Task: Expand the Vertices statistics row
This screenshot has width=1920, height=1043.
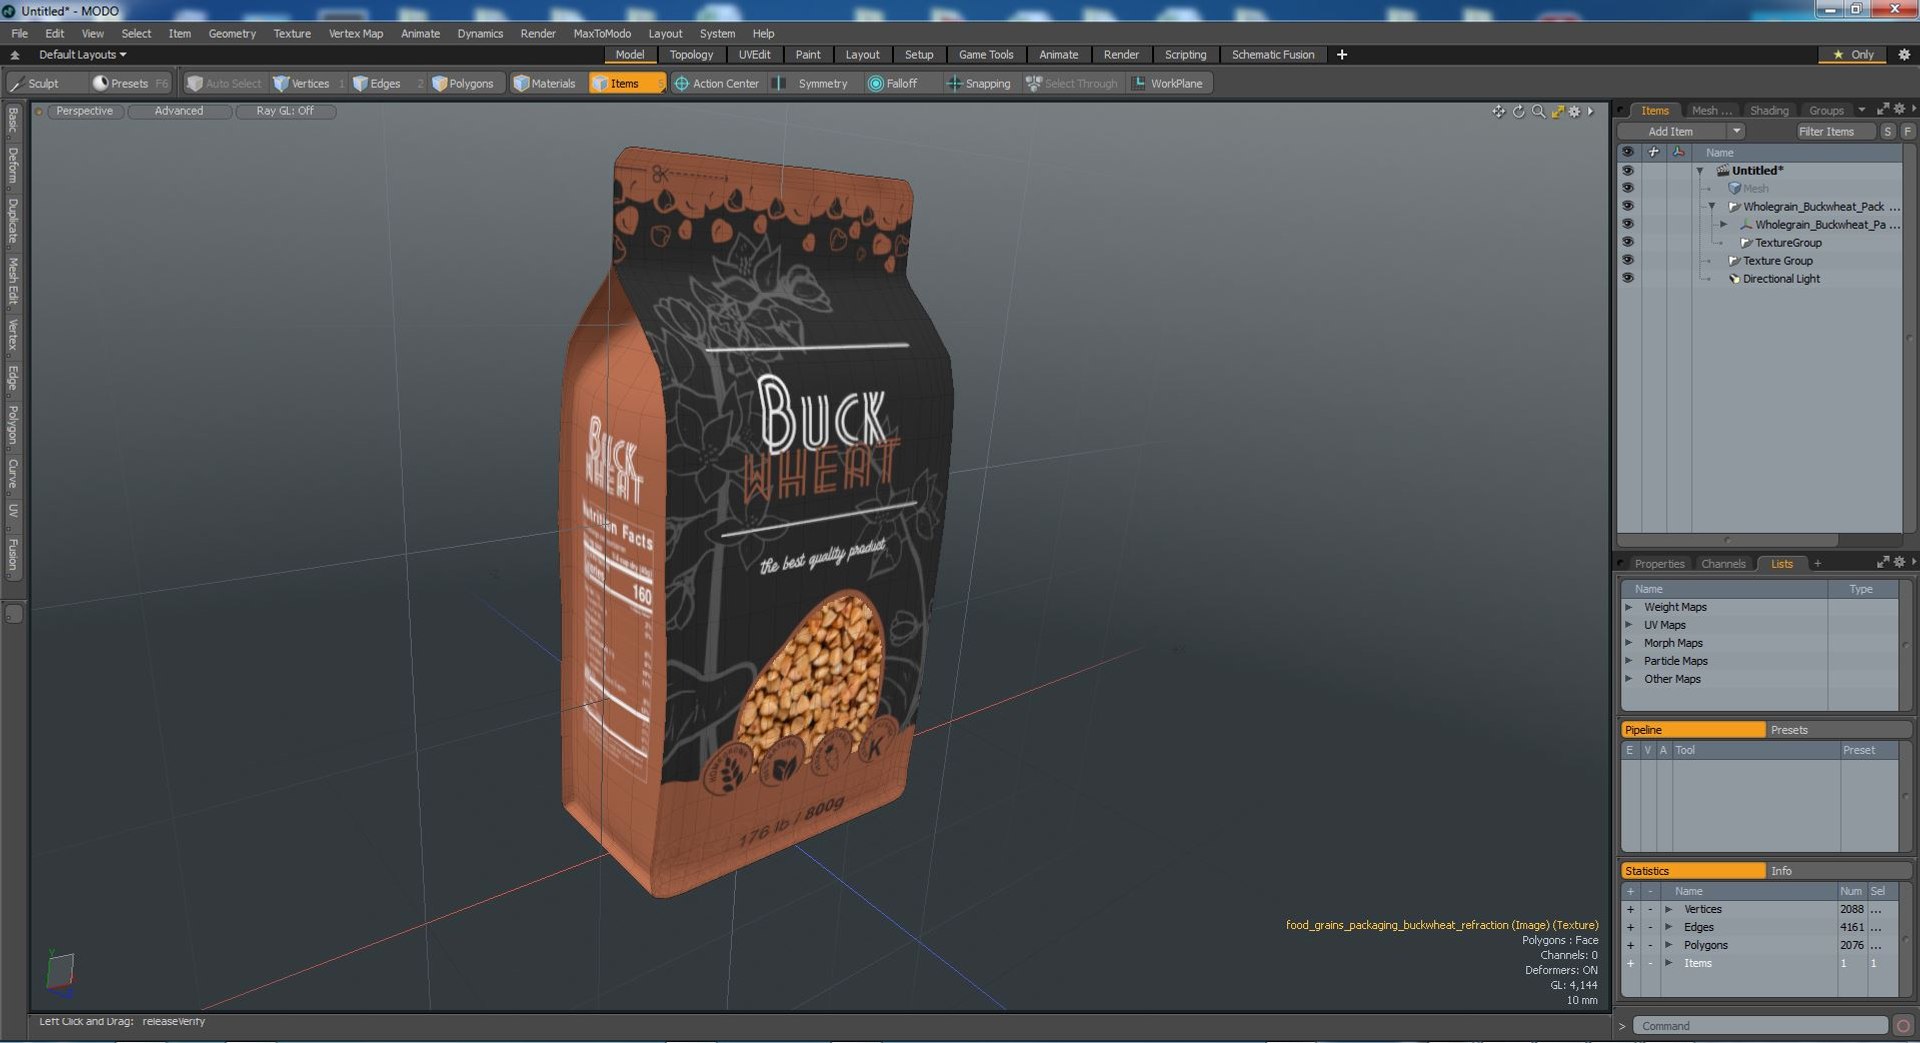Action: pyautogui.click(x=1668, y=909)
